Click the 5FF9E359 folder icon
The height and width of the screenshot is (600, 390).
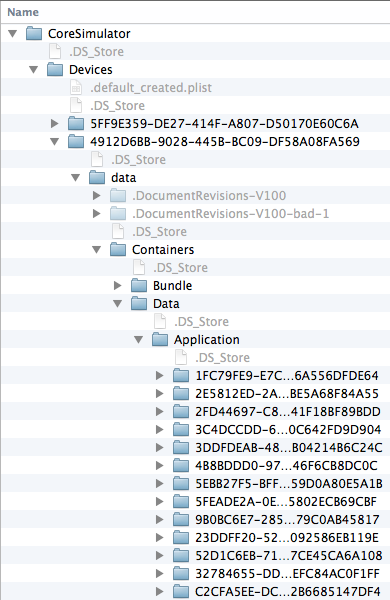pyautogui.click(x=76, y=124)
